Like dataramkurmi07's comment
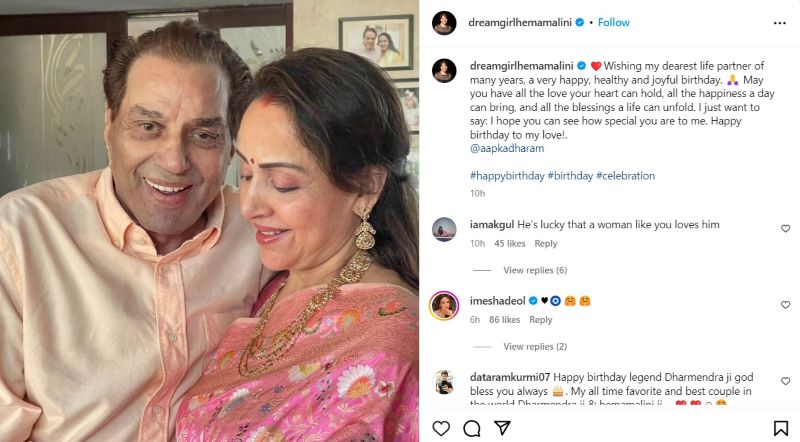This screenshot has width=800, height=442. click(785, 380)
